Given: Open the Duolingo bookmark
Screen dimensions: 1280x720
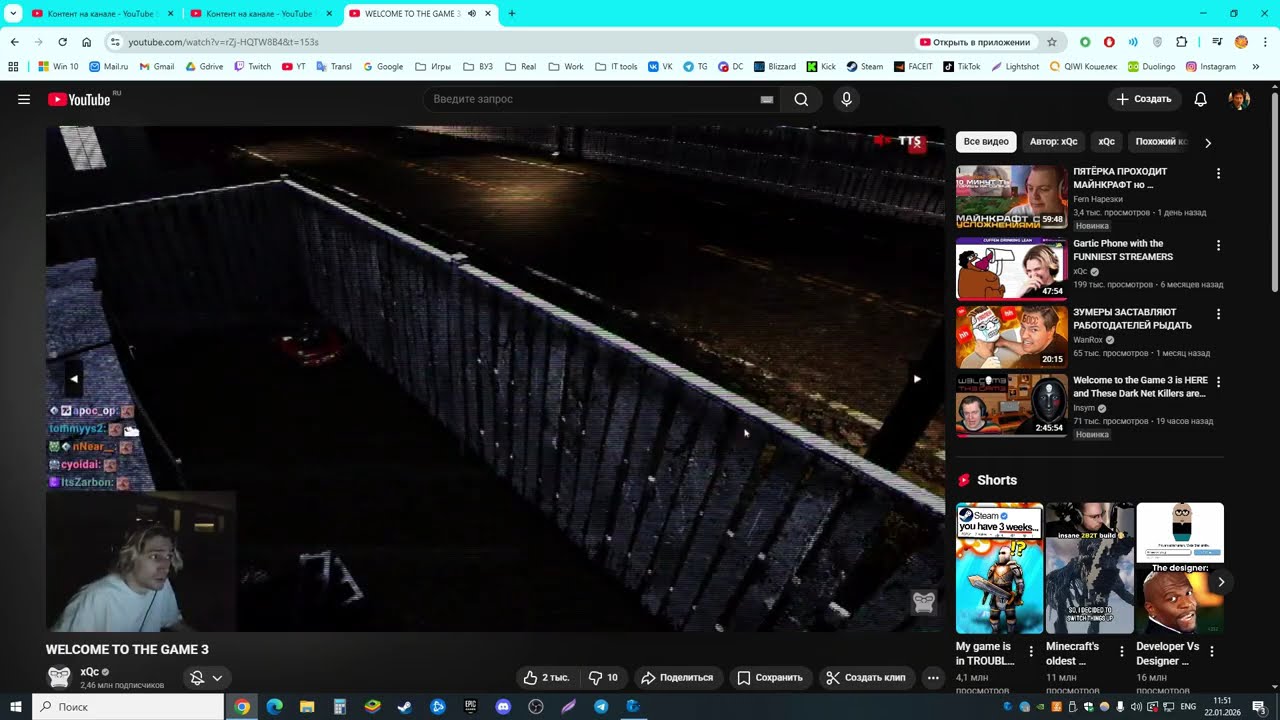Looking at the screenshot, I should (1151, 67).
